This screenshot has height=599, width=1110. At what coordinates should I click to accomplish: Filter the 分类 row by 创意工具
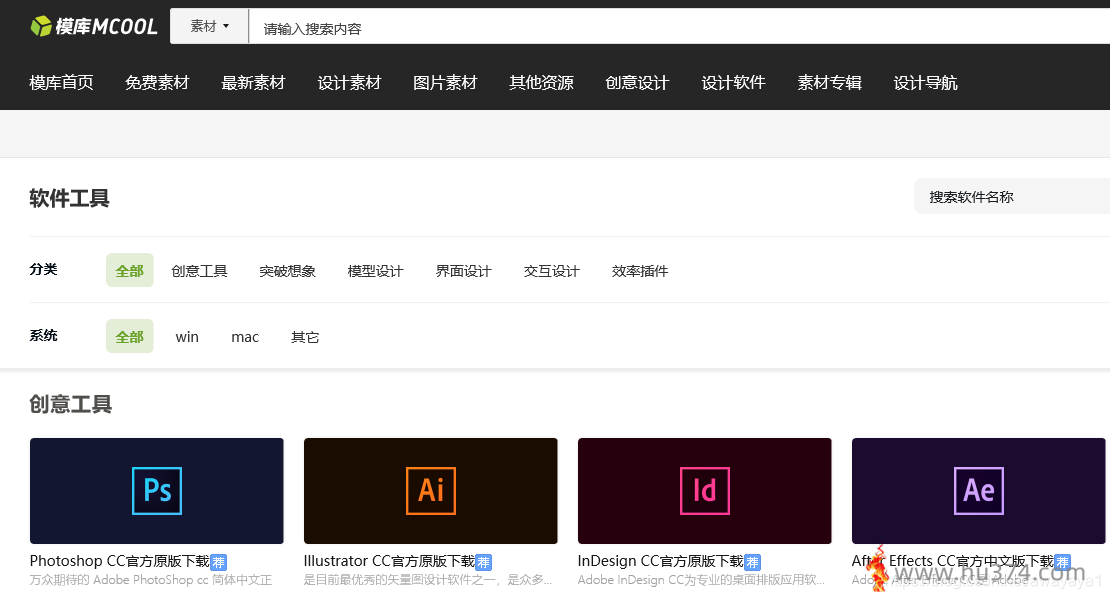[x=200, y=271]
